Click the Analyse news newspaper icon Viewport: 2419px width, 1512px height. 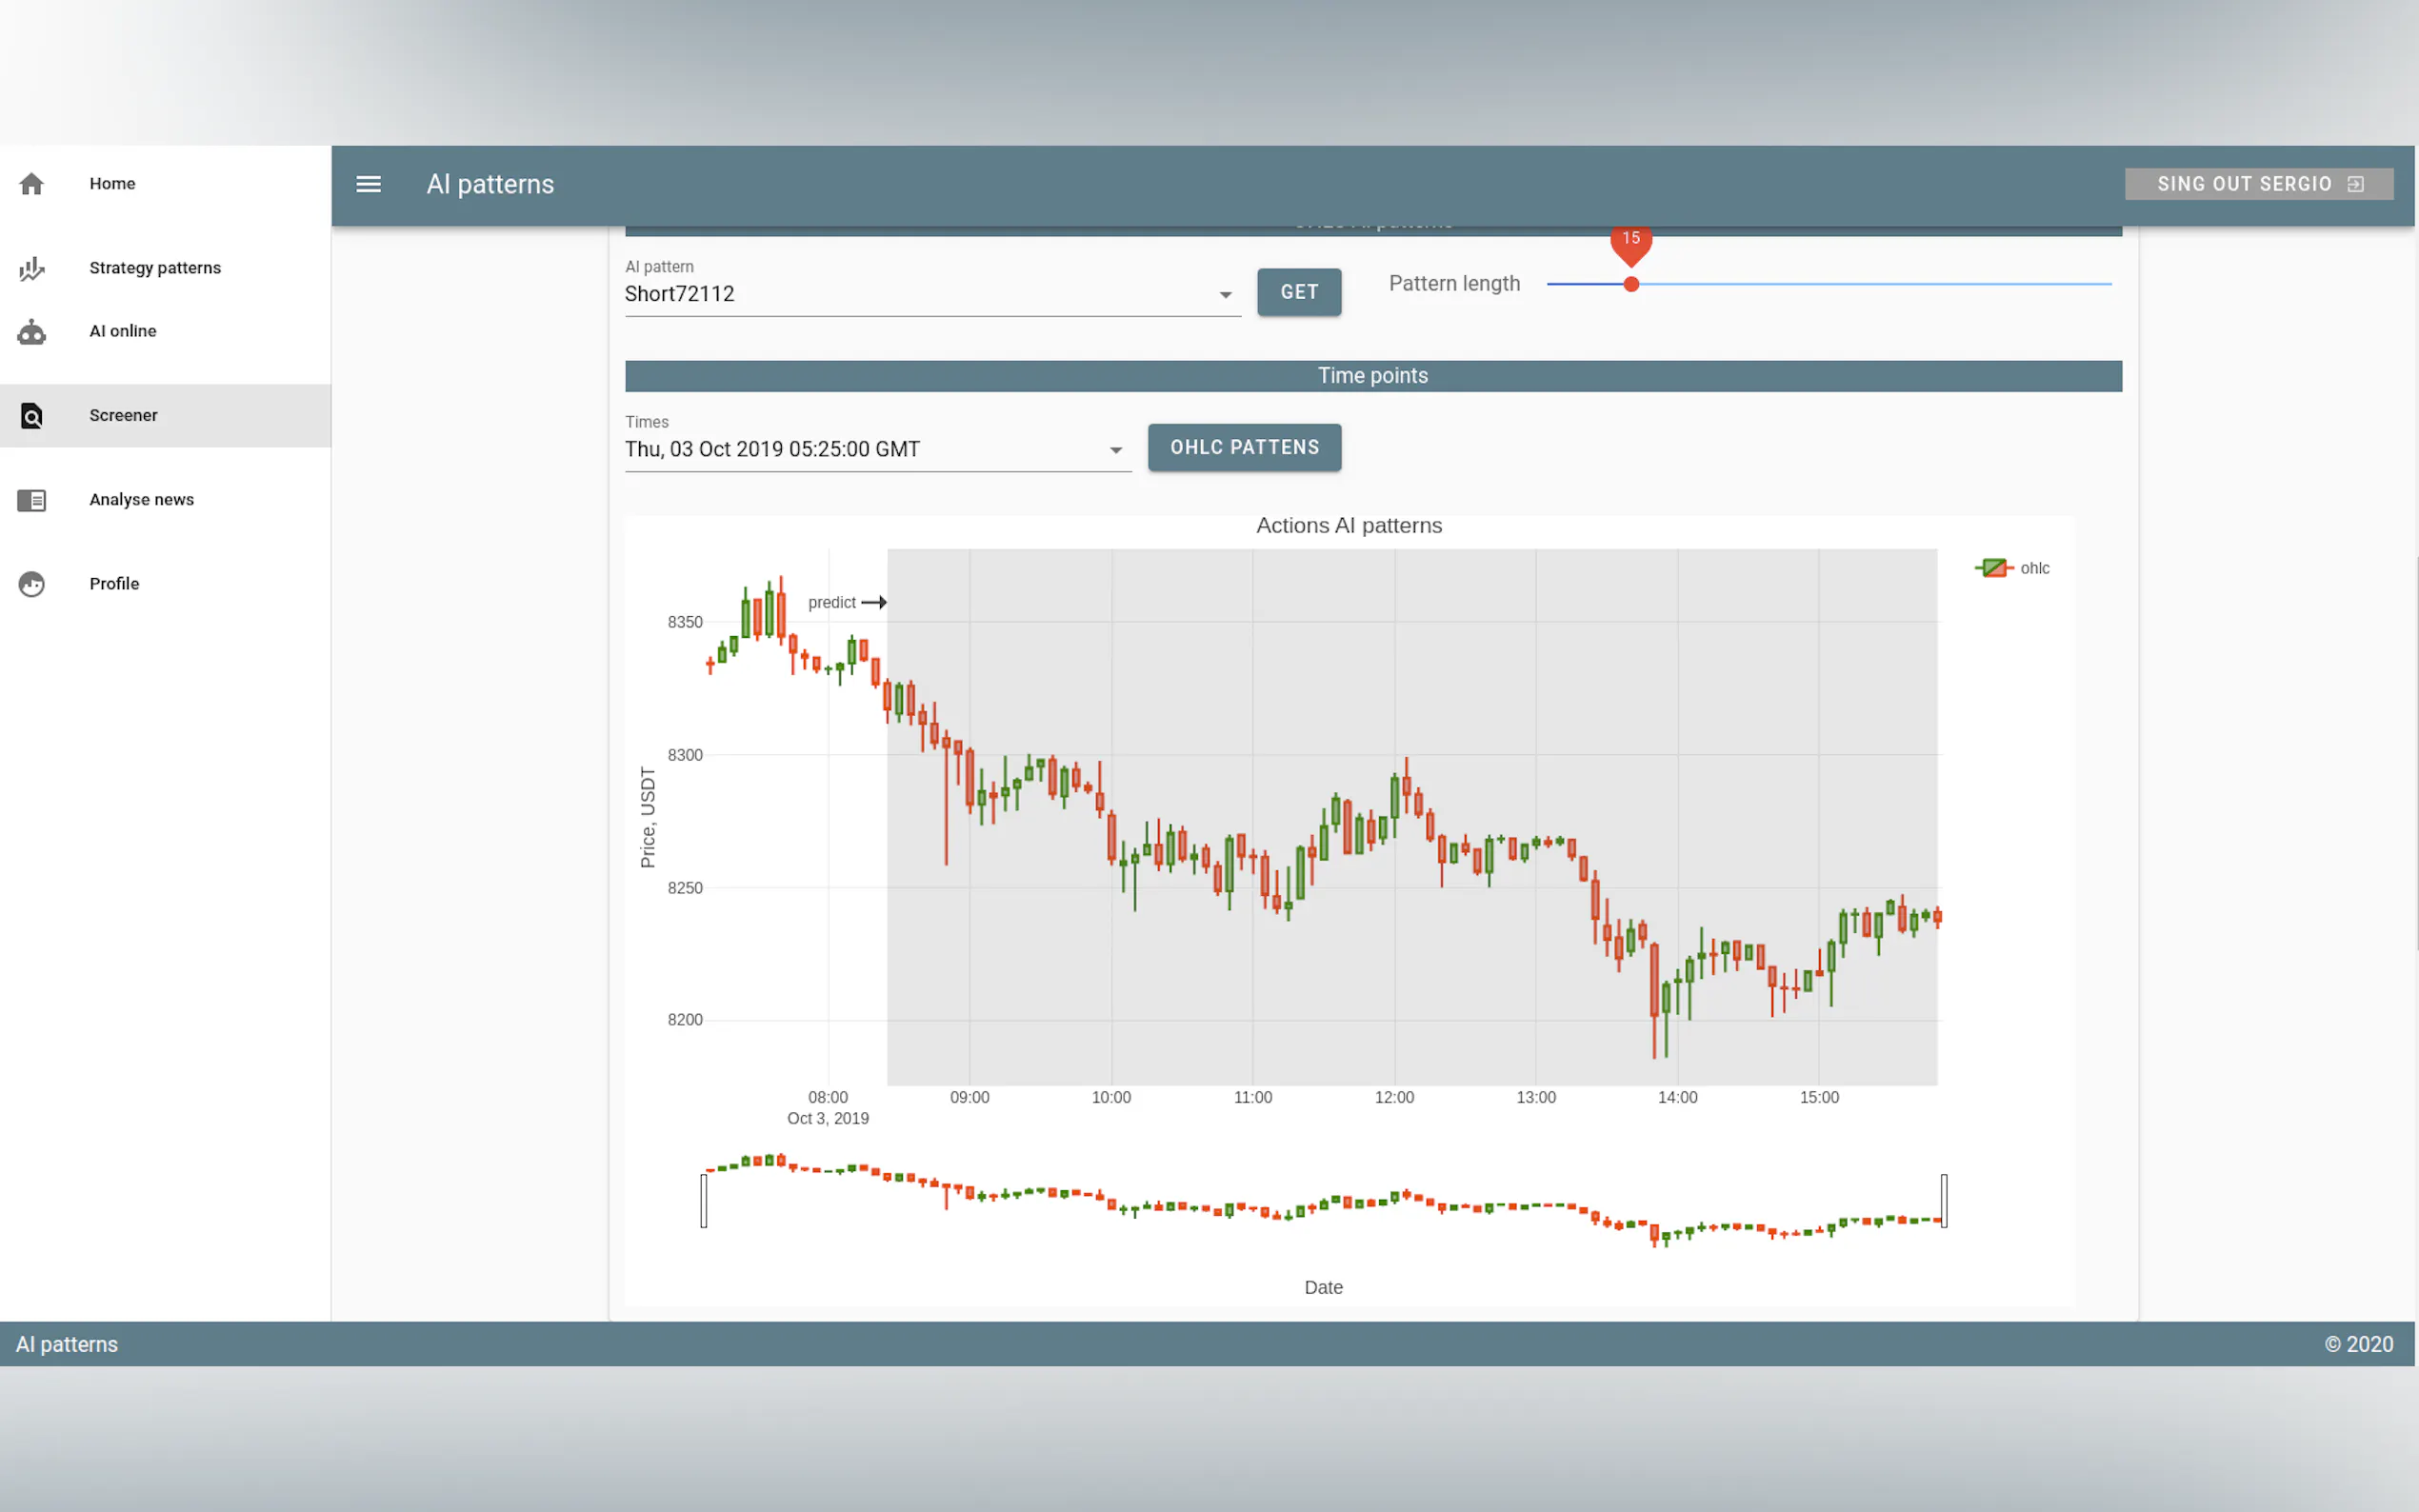(x=32, y=500)
